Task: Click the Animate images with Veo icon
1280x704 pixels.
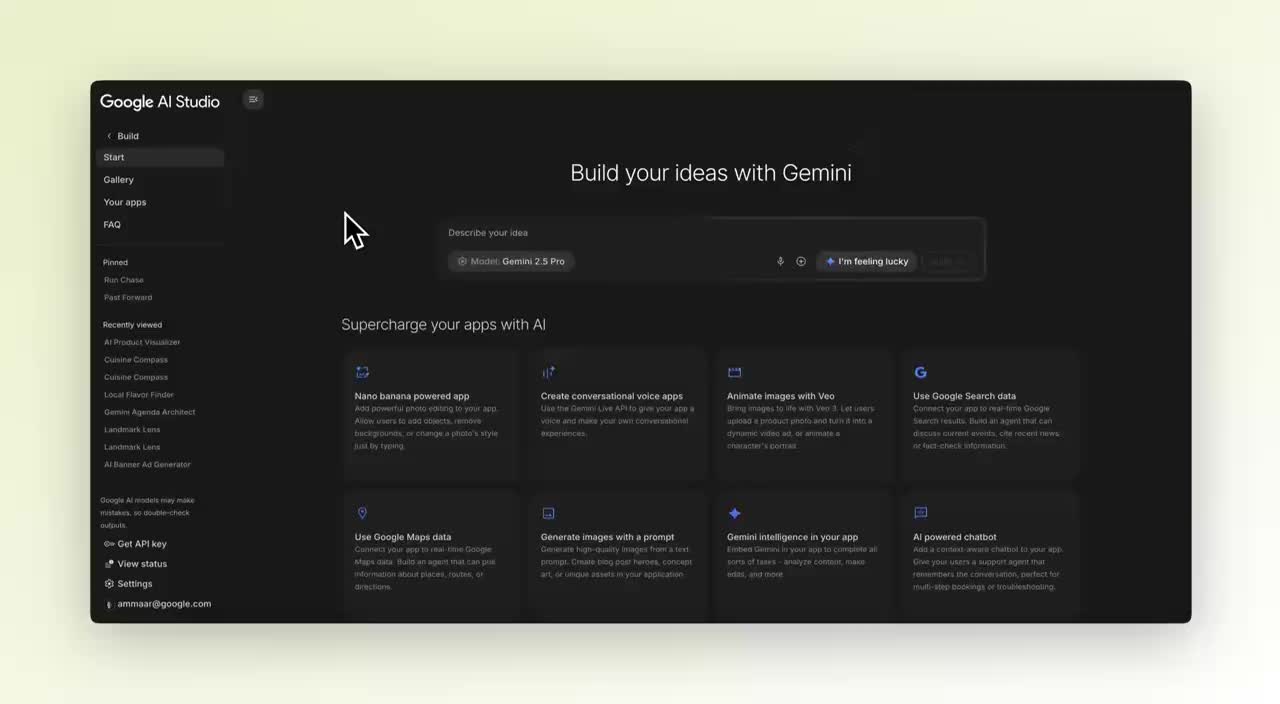Action: (x=734, y=372)
